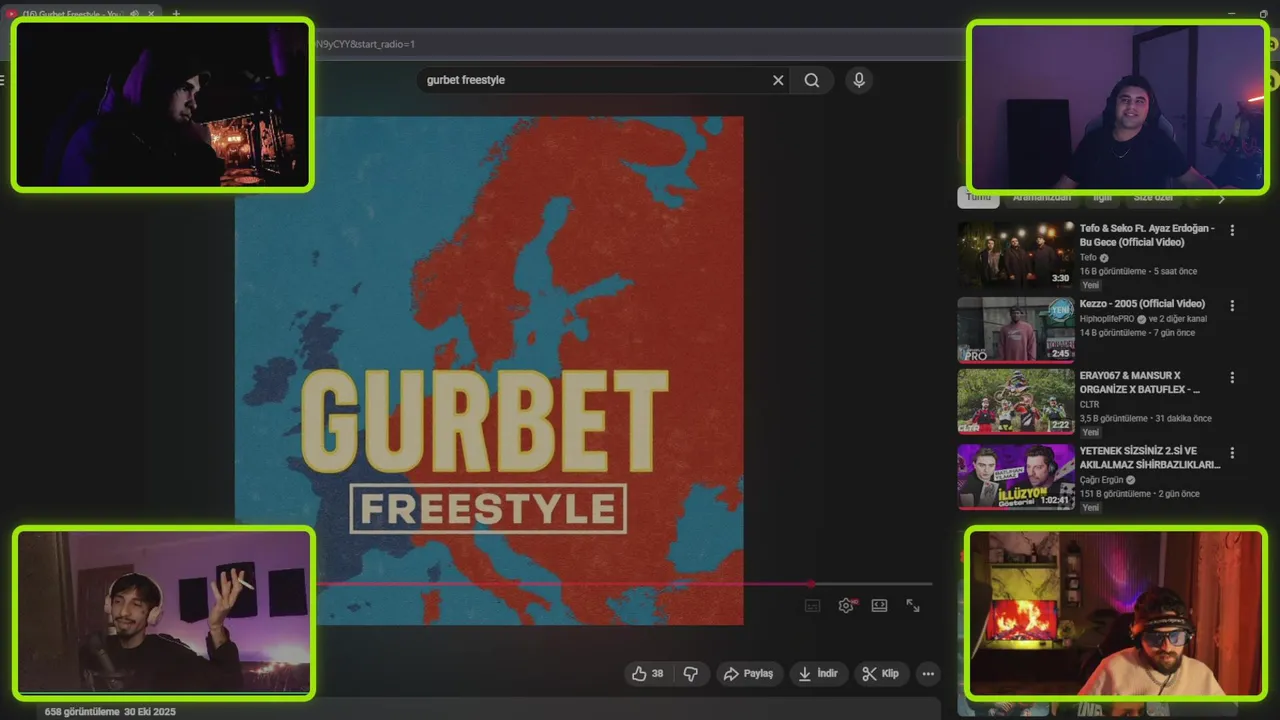Viewport: 1280px width, 720px height.
Task: Open the Çağrı Ergün channel name
Action: [x=1101, y=480]
